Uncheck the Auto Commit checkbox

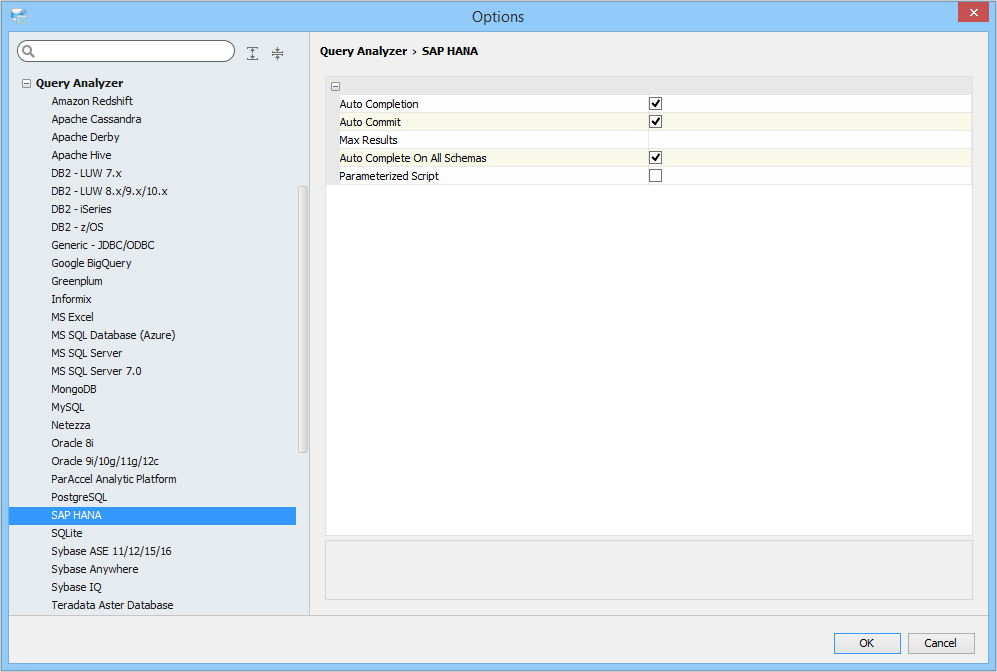pyautogui.click(x=655, y=121)
